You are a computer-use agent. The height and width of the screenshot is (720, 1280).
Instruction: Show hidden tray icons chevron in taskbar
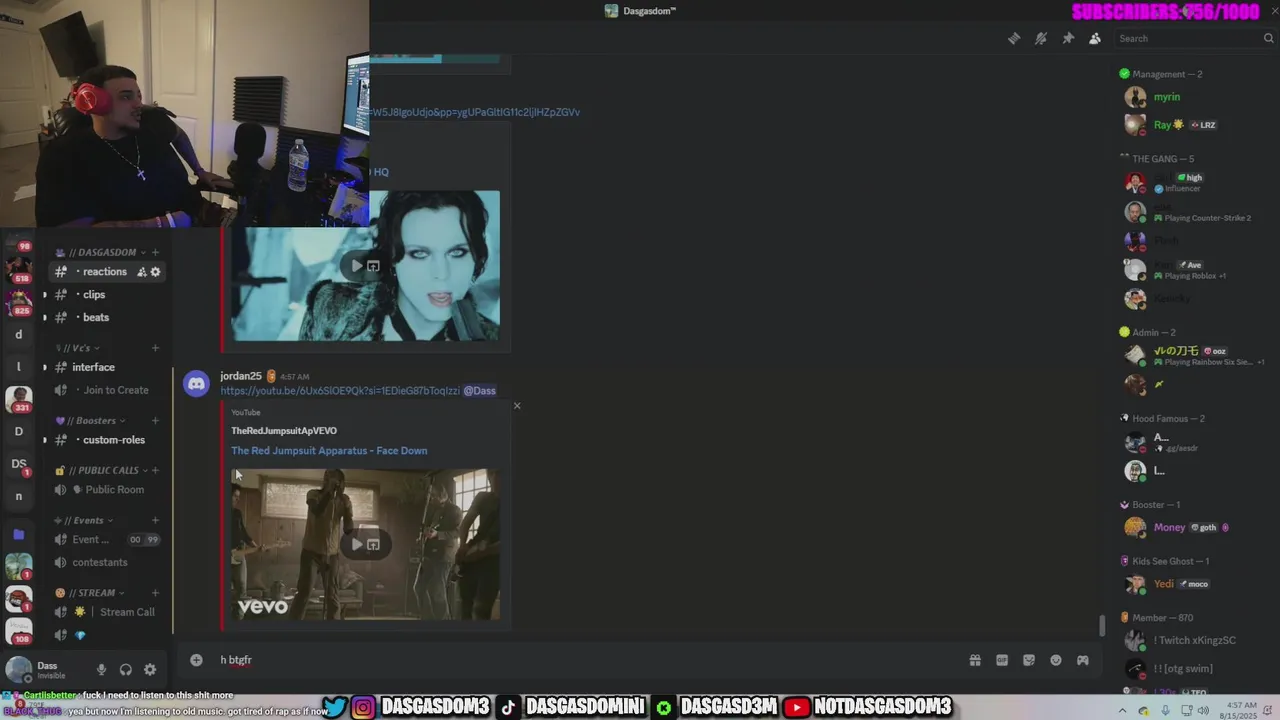(x=1122, y=710)
